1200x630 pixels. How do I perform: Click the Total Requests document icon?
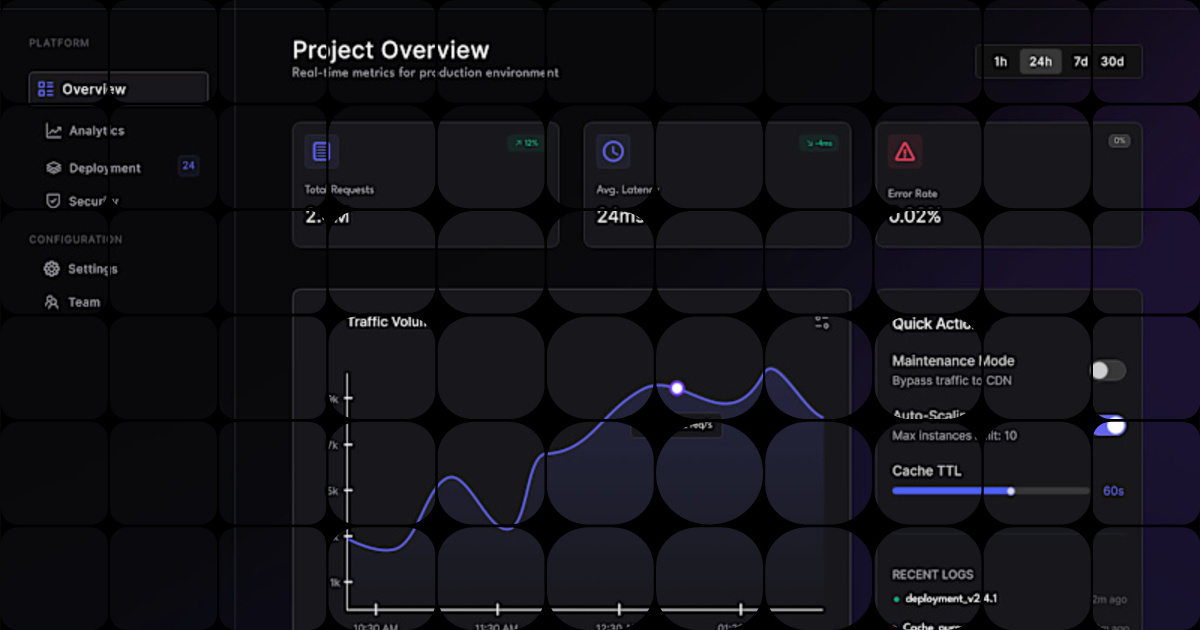click(x=321, y=152)
